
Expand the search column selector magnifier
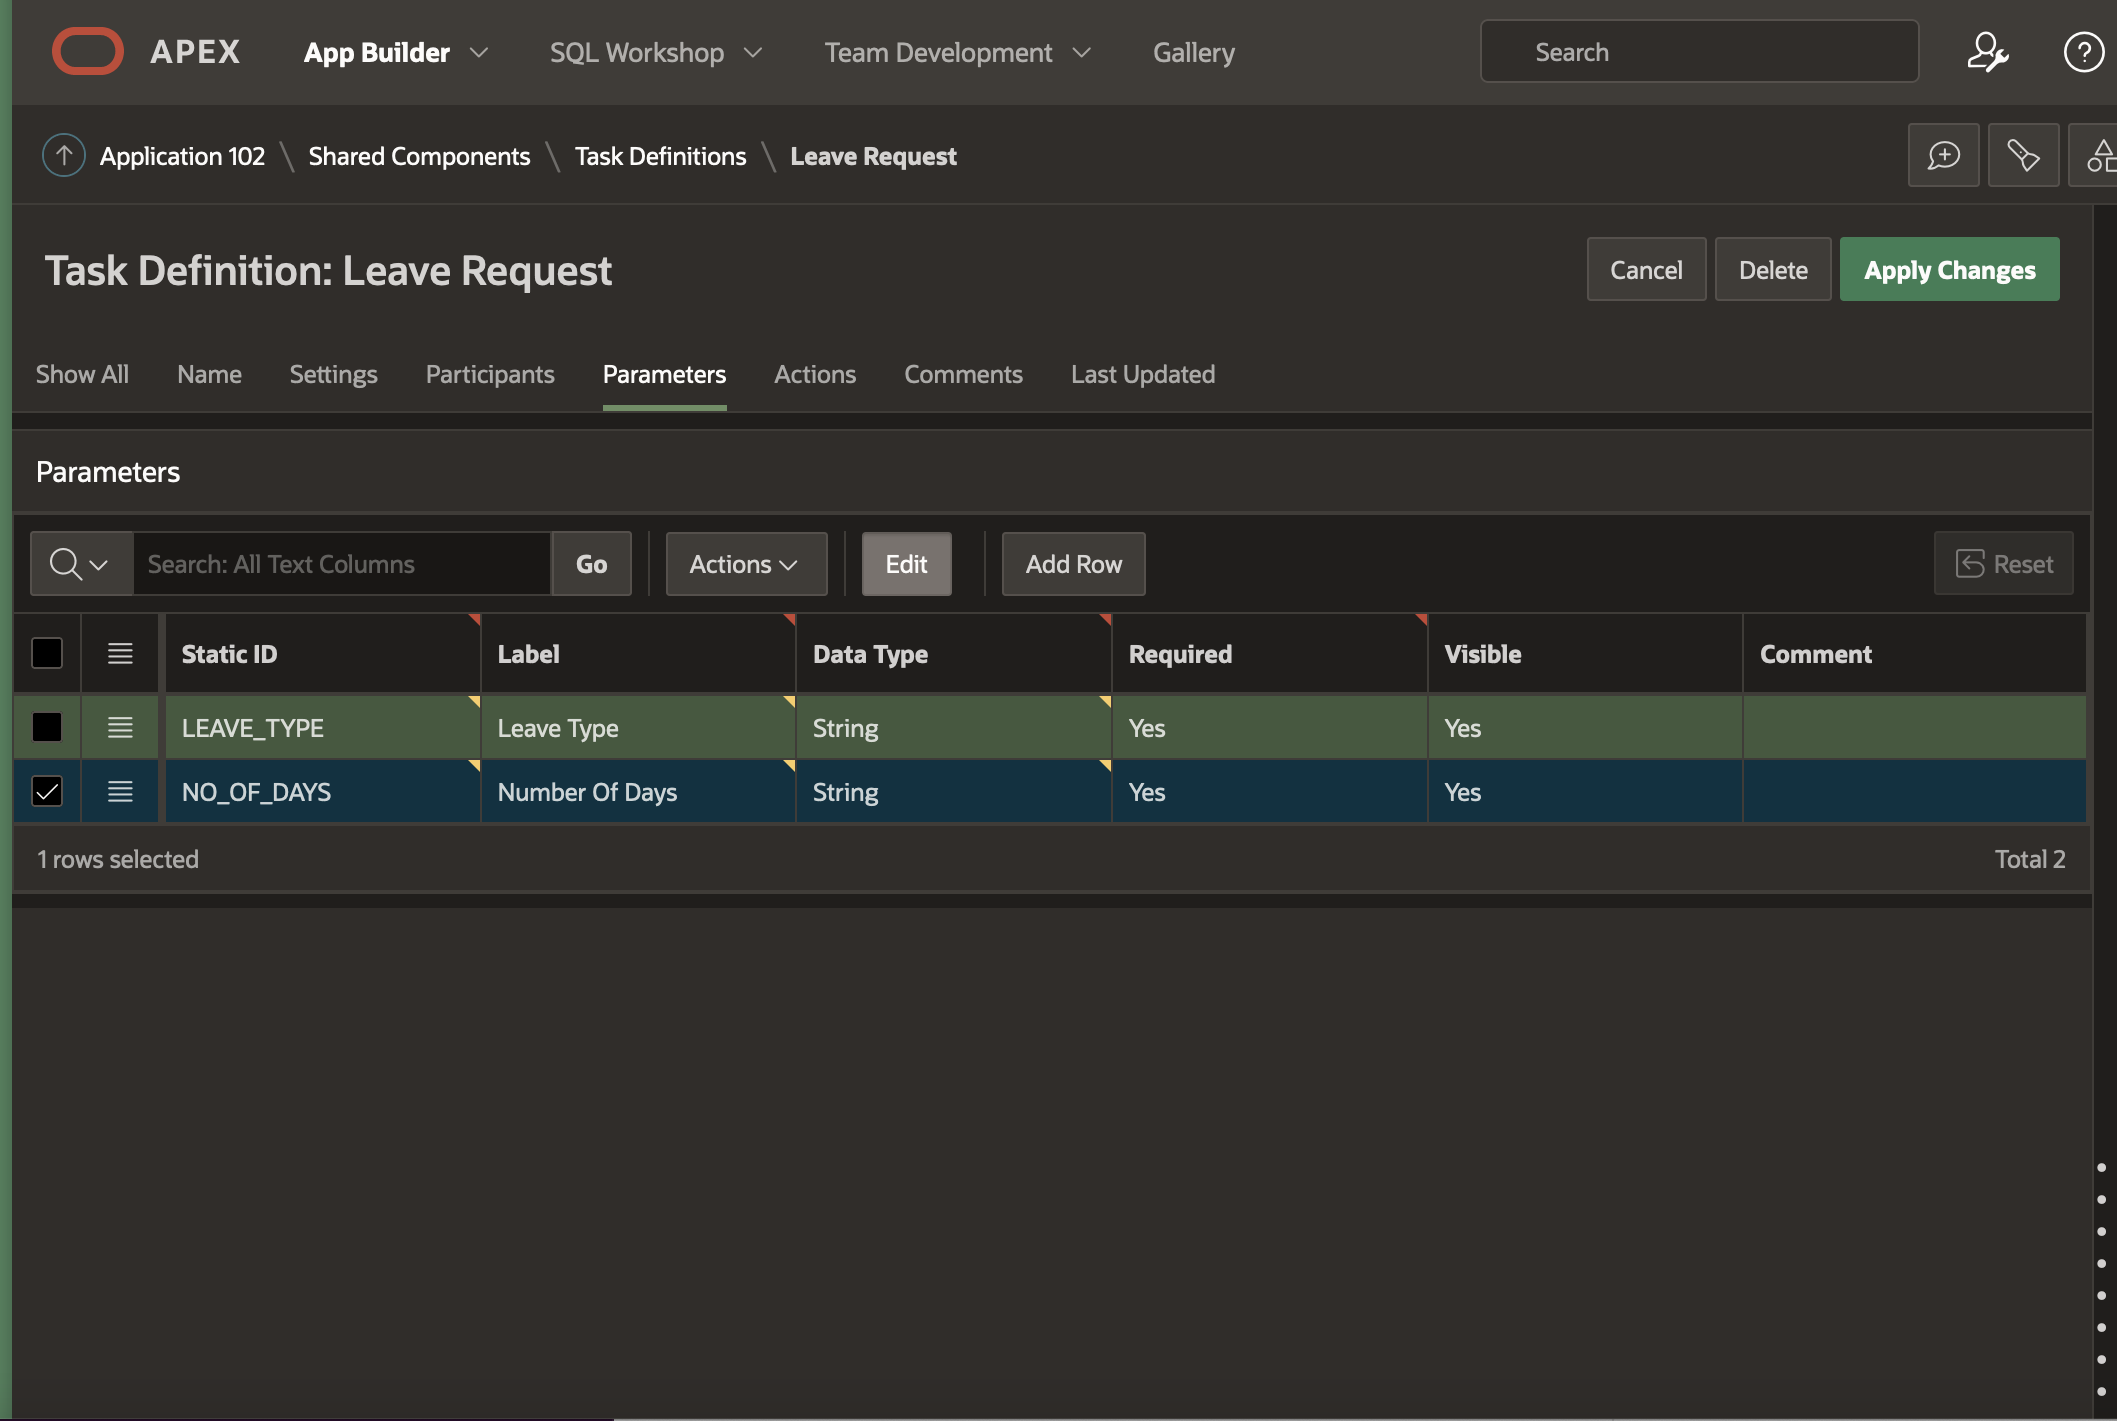coord(80,564)
